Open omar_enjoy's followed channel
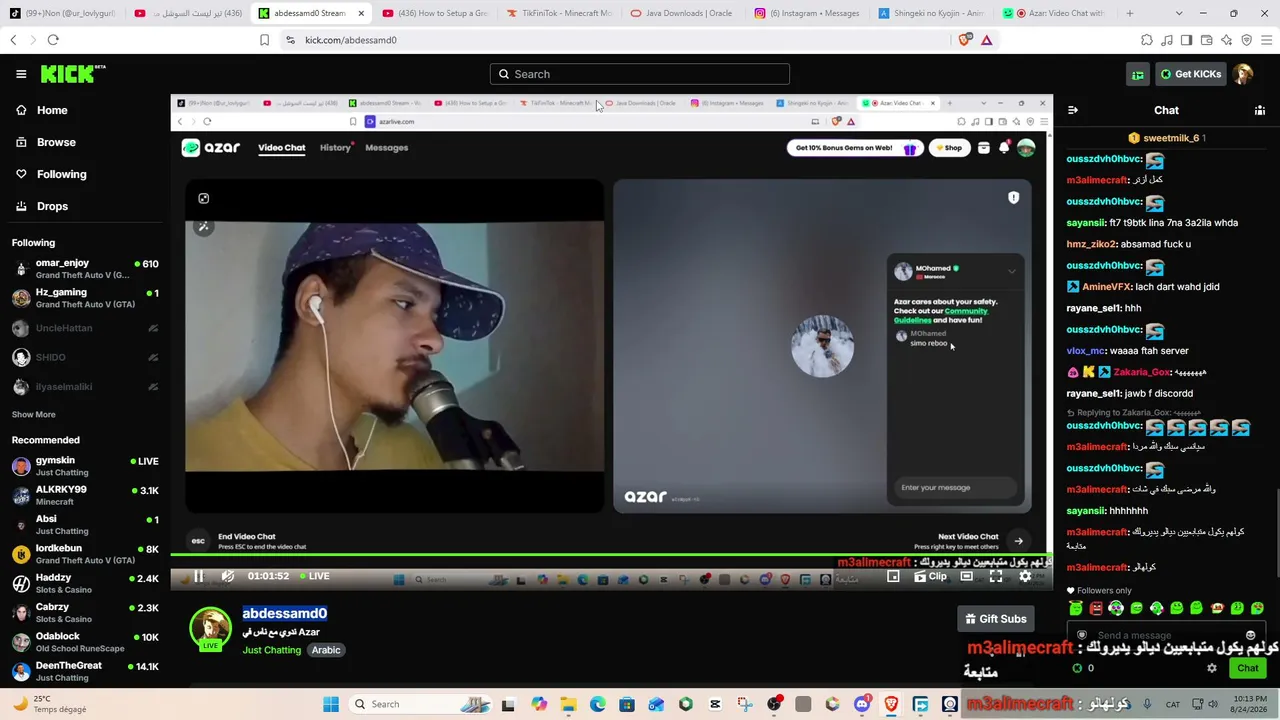This screenshot has height=720, width=1280. 85,269
